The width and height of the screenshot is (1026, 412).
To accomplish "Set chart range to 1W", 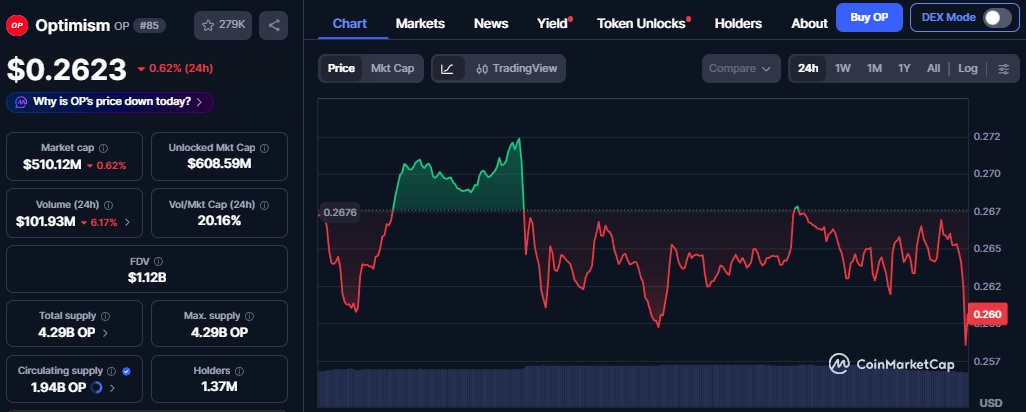I will (x=843, y=69).
